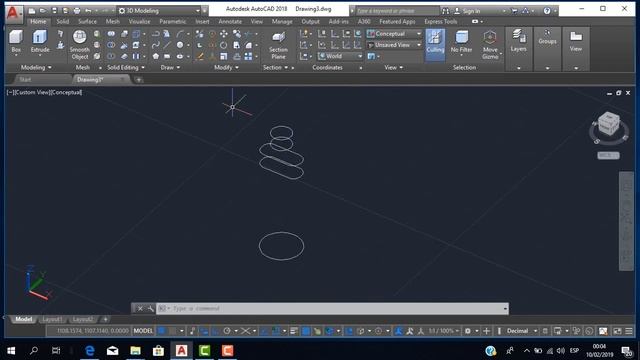Open the Solid ribbon tab
The width and height of the screenshot is (640, 360).
click(62, 21)
